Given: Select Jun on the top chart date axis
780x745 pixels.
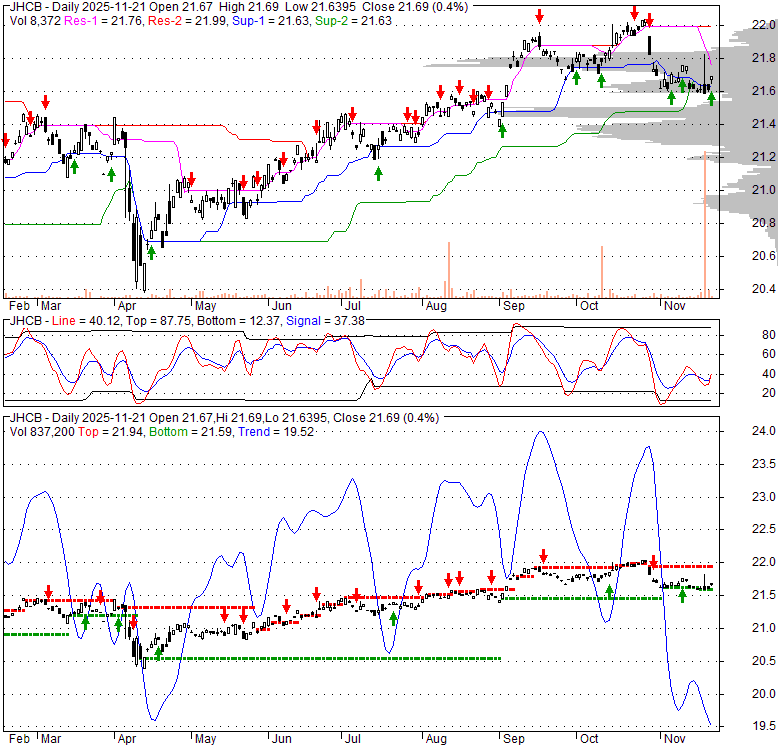Looking at the screenshot, I should point(282,305).
